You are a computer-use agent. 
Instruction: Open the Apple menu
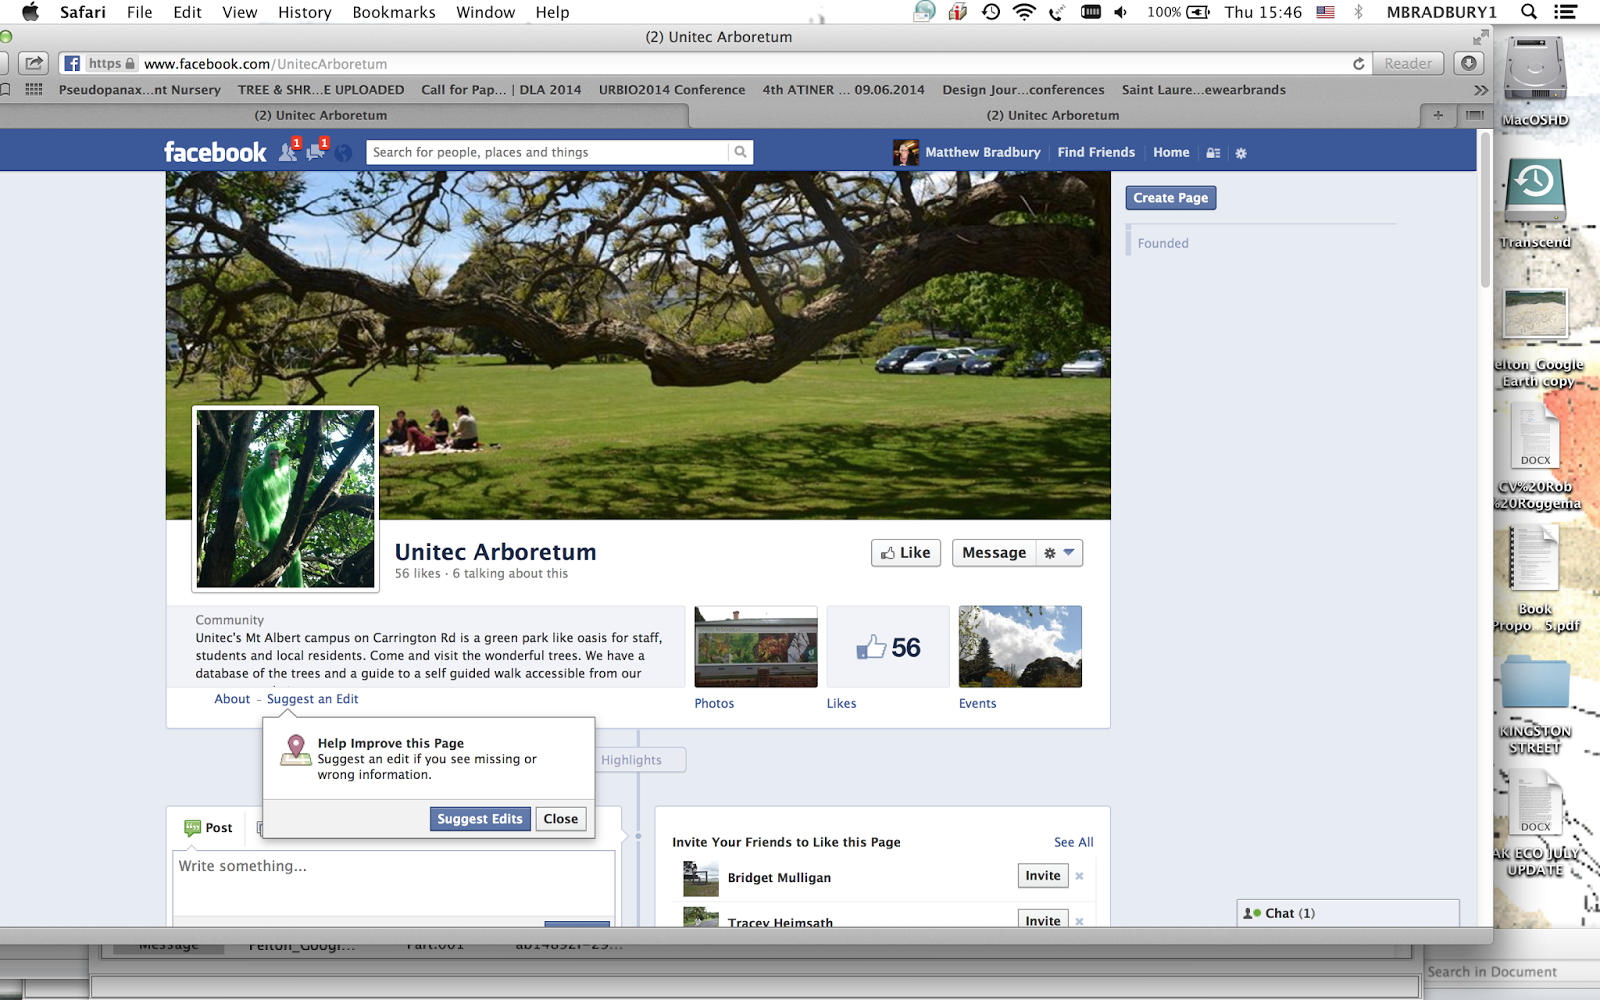30,12
